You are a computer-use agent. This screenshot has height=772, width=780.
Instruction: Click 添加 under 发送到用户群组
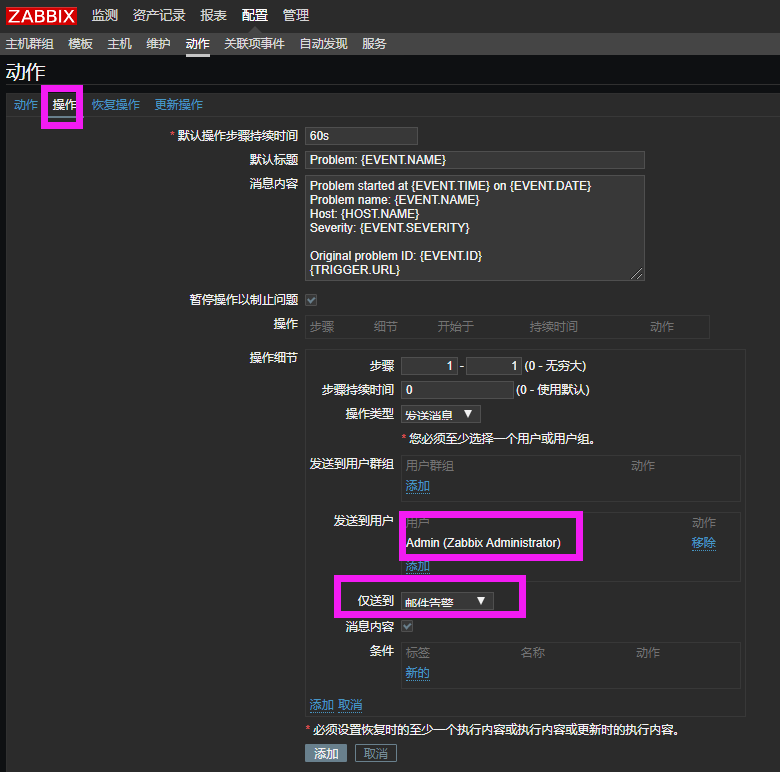click(417, 486)
